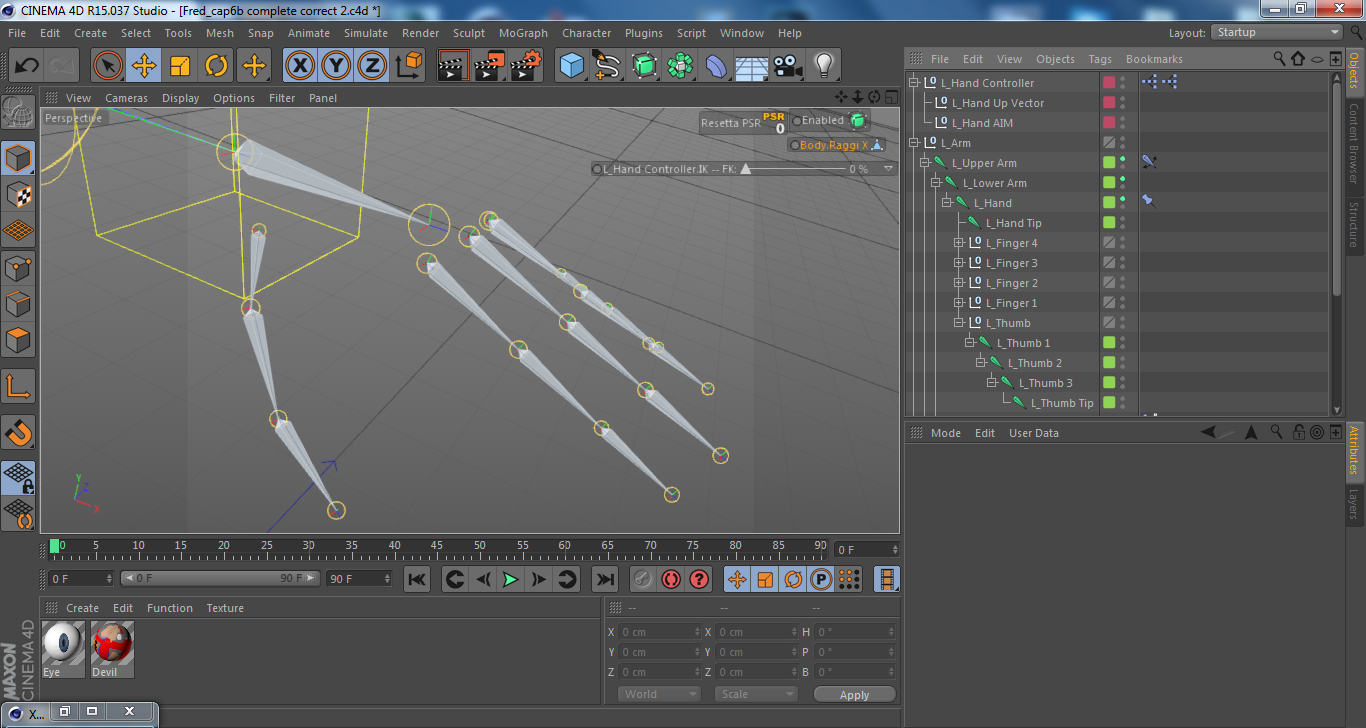Toggle the Autokeying button

click(671, 578)
